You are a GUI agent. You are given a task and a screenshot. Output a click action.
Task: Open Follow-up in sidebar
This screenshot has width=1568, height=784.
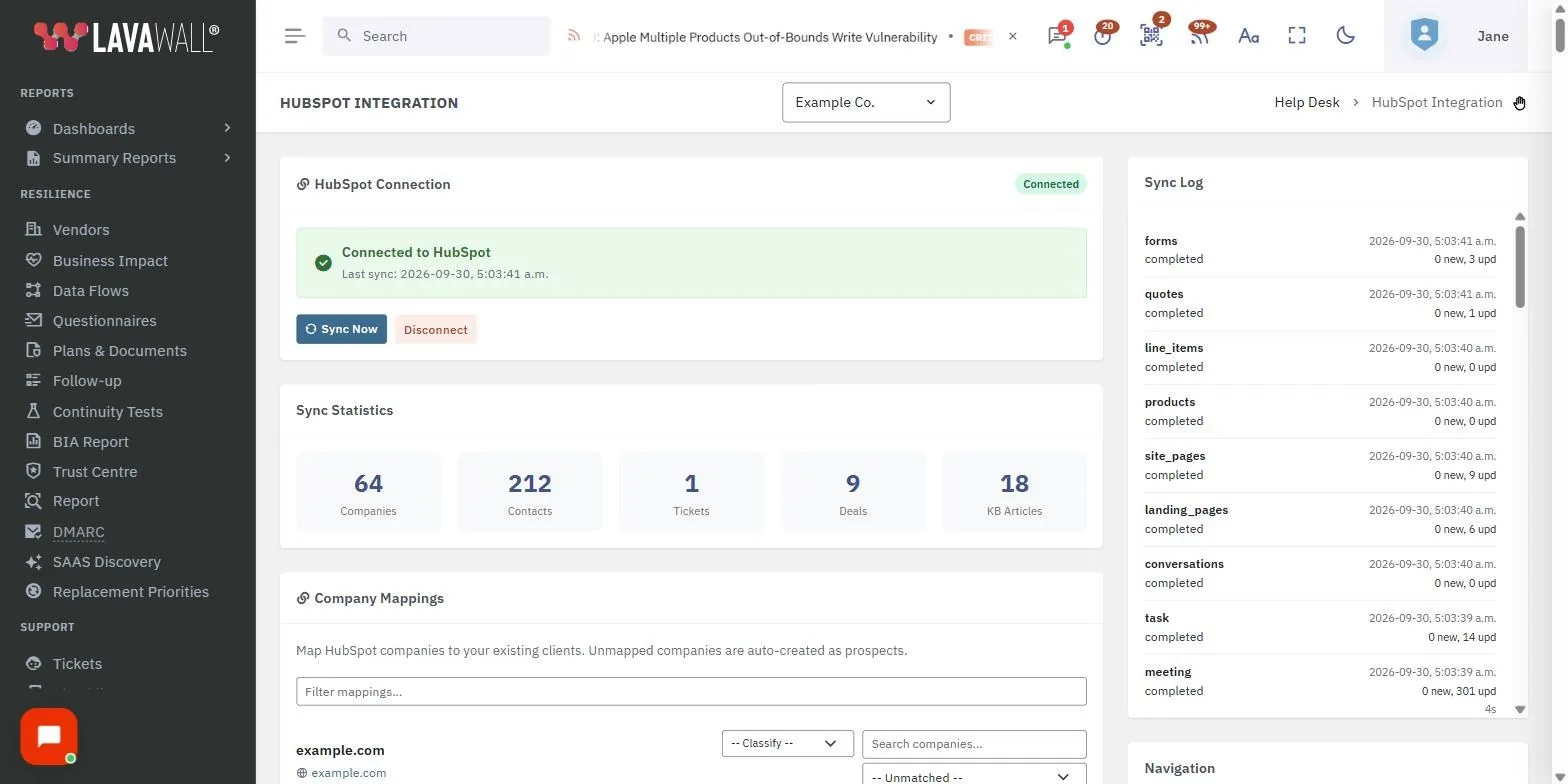click(87, 381)
